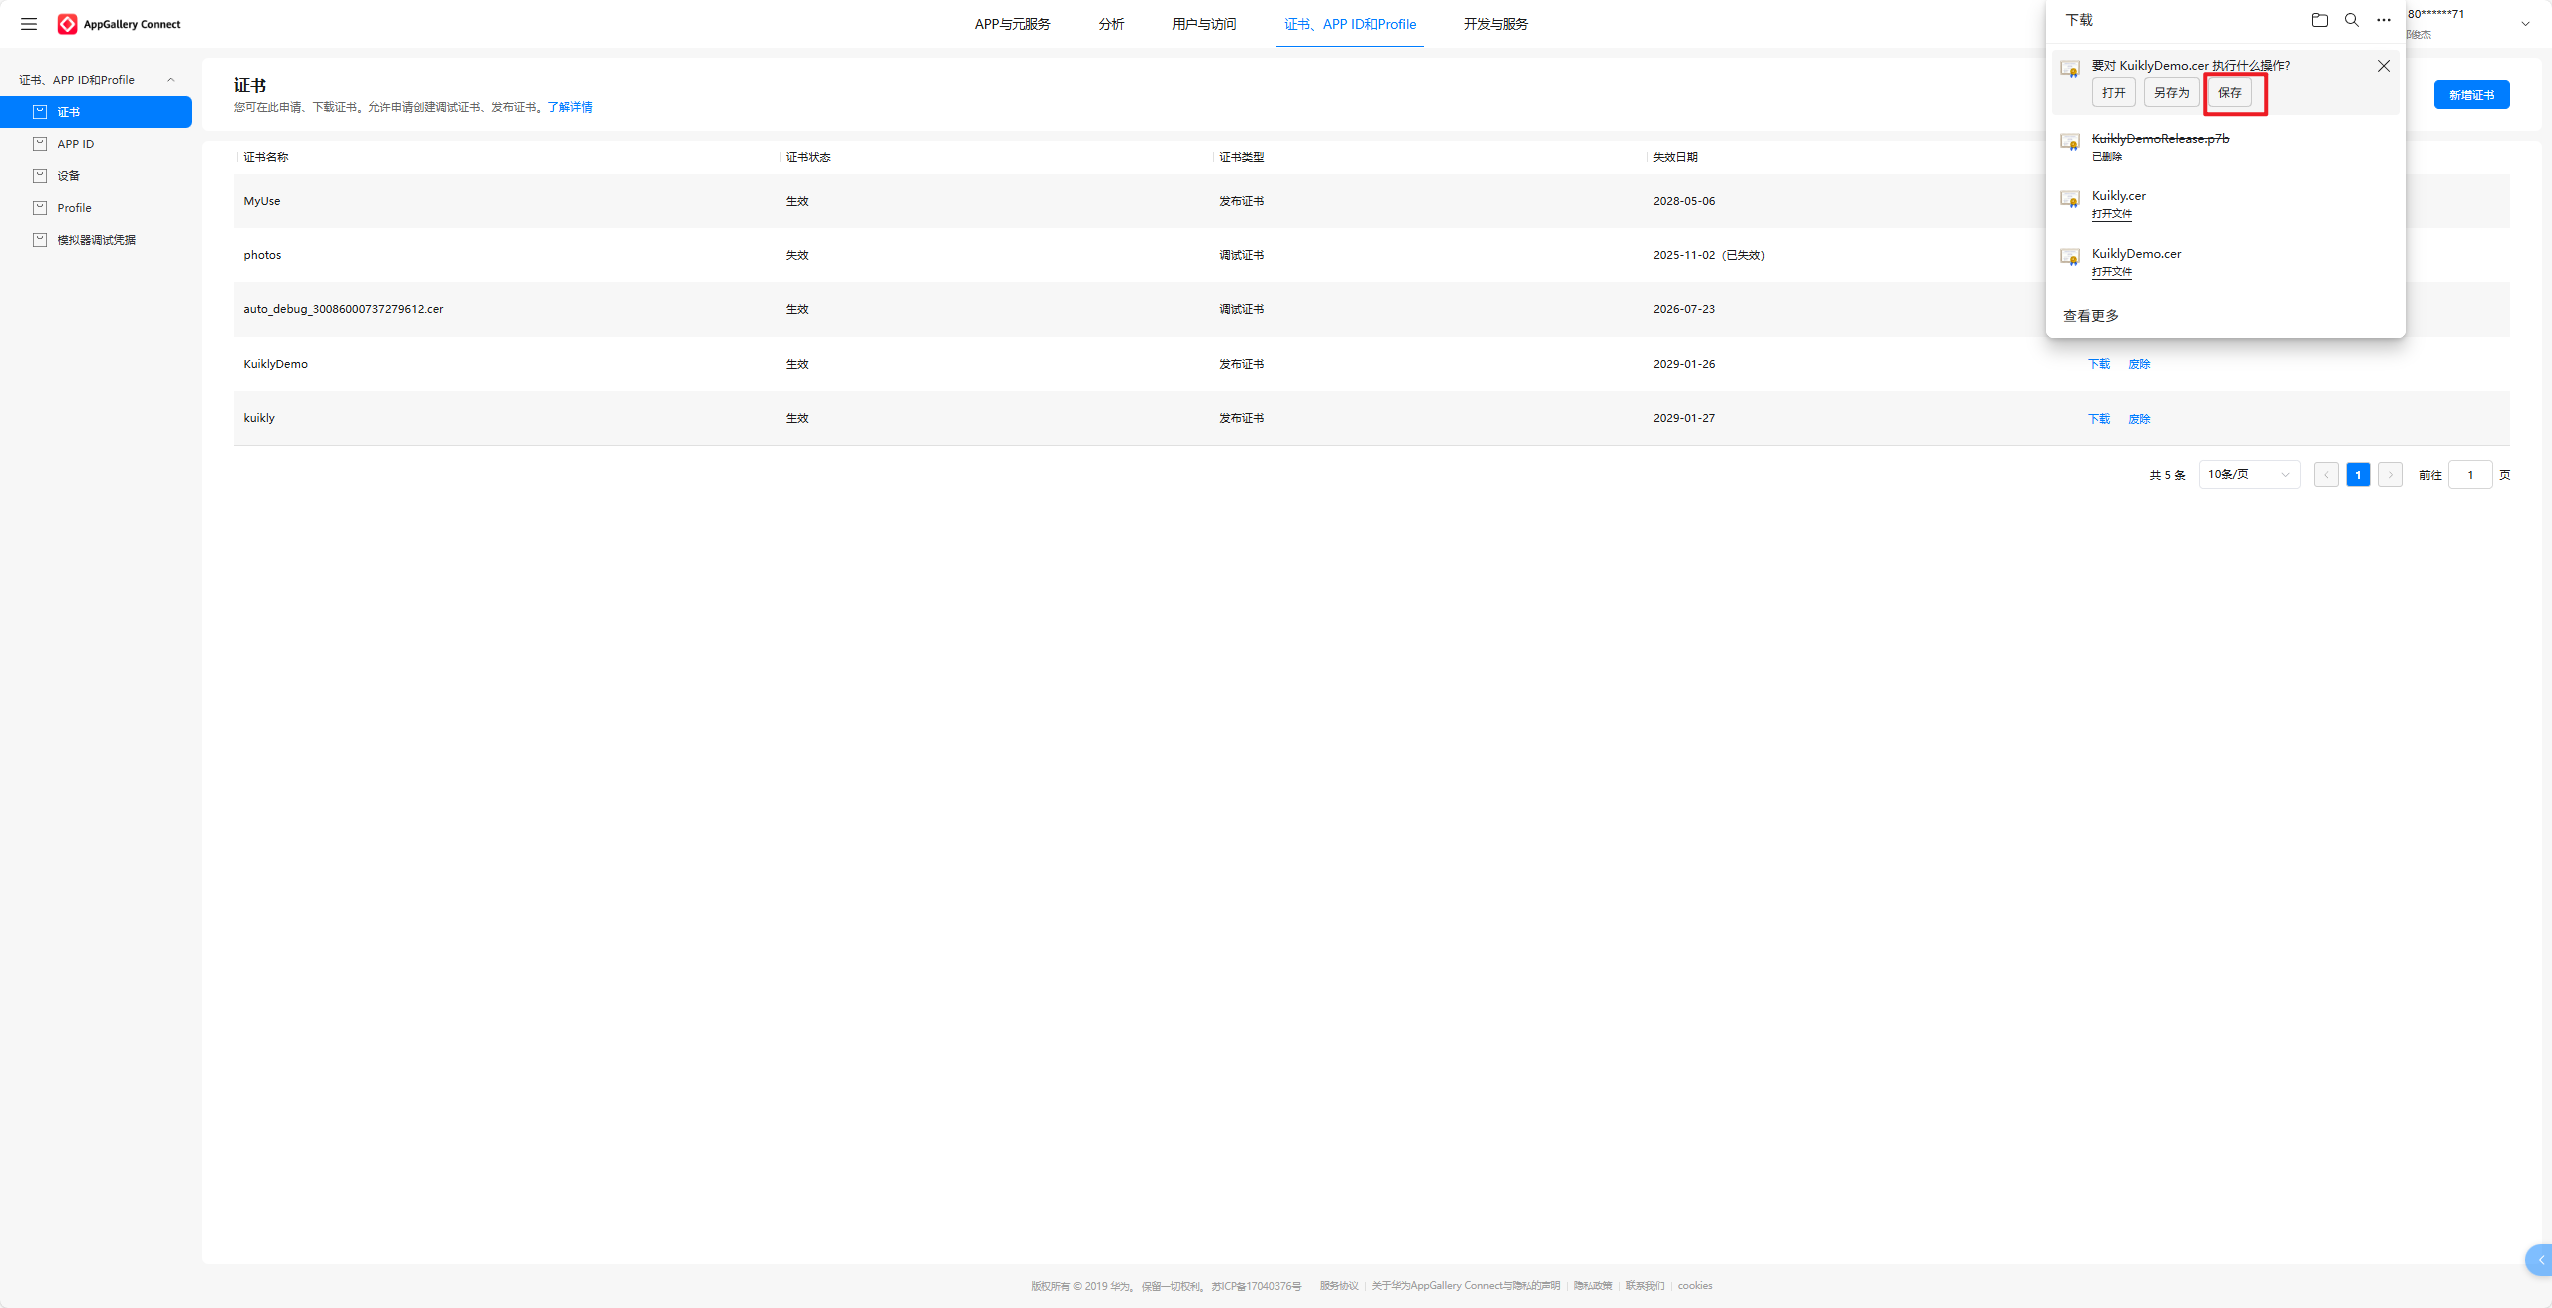Open the 10条/页 page size dropdown
The height and width of the screenshot is (1308, 2552).
click(2248, 474)
